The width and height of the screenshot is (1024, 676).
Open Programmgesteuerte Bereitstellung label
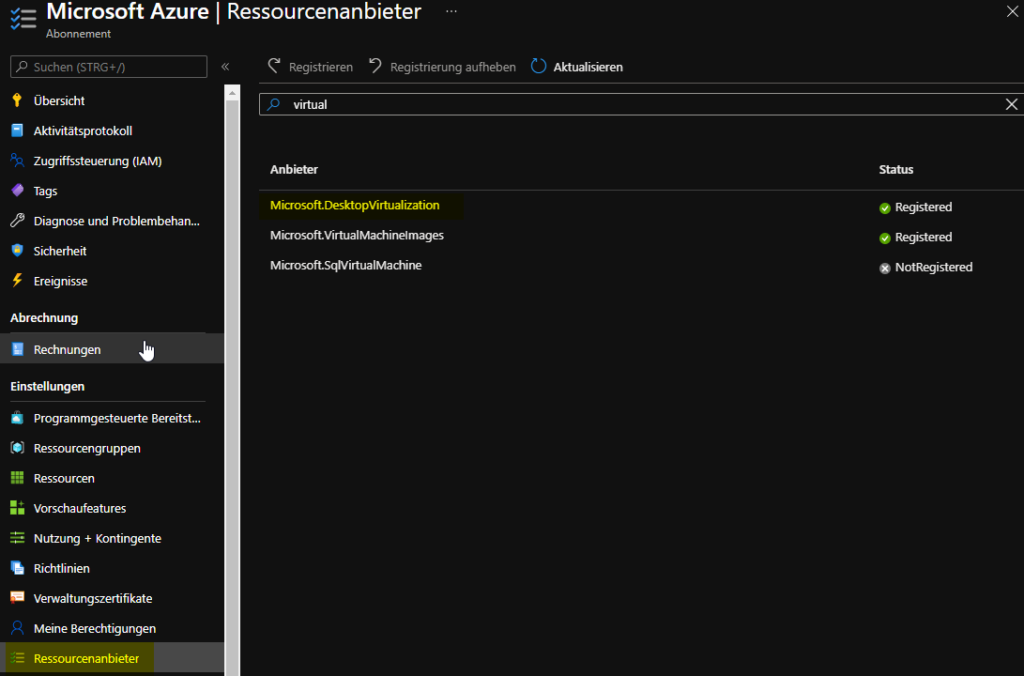(x=117, y=418)
